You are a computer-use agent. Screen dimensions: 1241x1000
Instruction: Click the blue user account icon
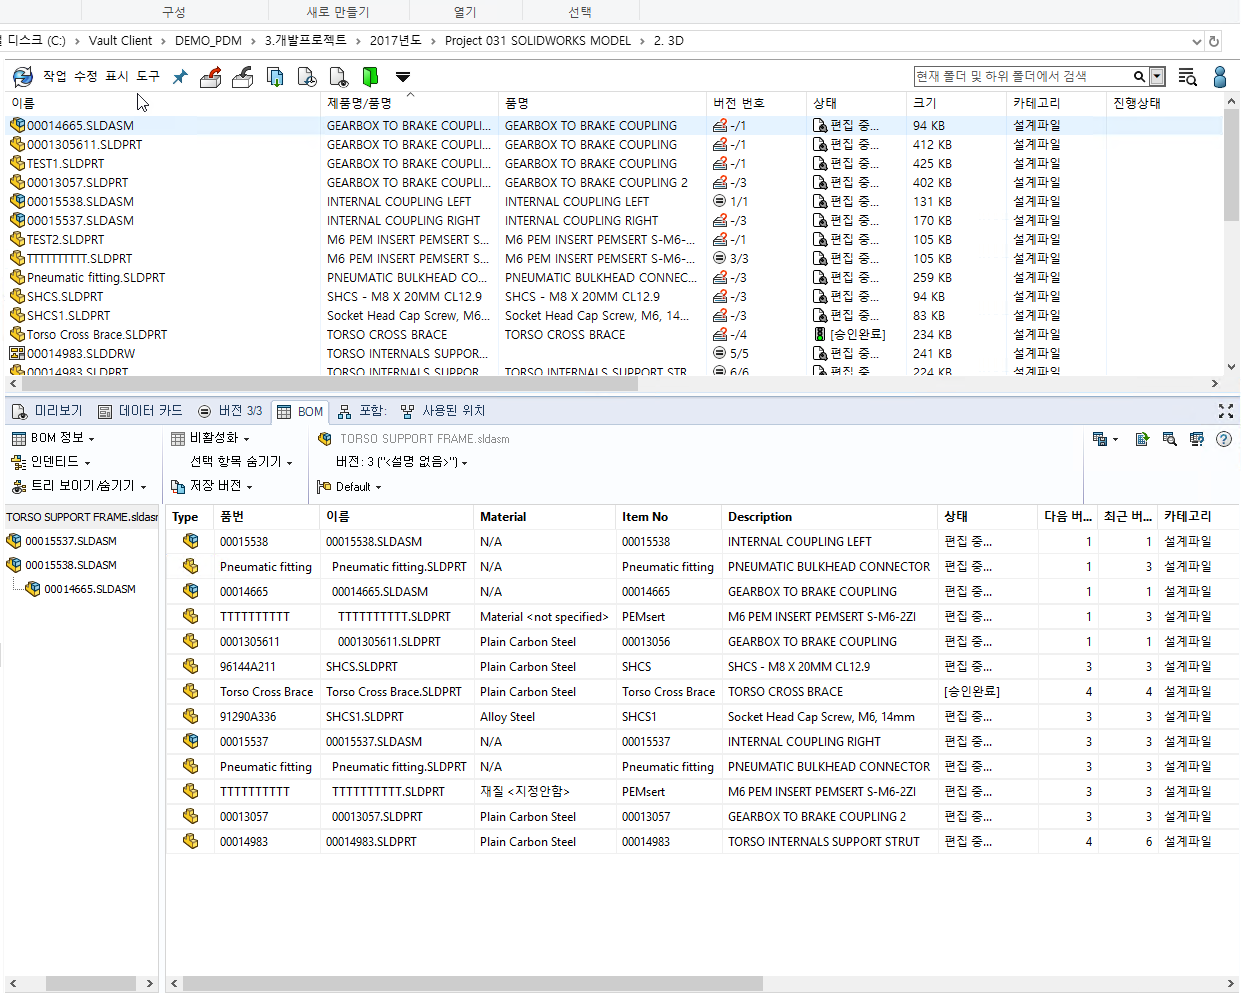pos(1220,77)
